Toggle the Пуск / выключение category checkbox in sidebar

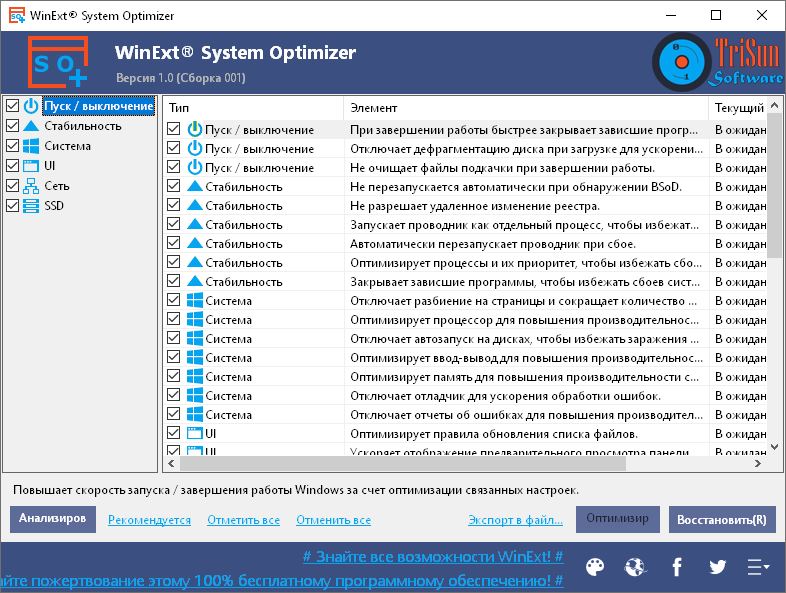pyautogui.click(x=13, y=106)
